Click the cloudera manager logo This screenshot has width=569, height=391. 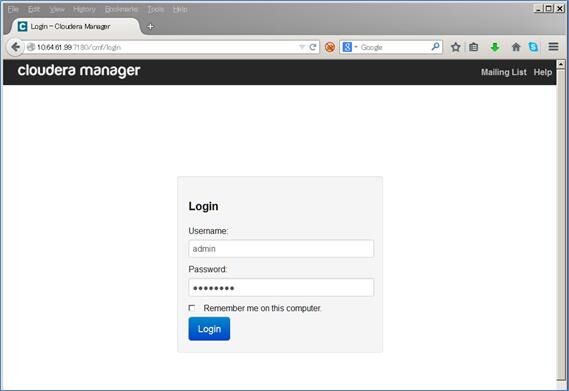79,71
